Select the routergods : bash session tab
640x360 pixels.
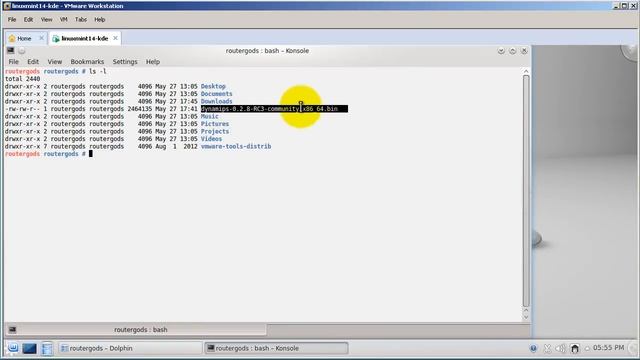pyautogui.click(x=136, y=329)
